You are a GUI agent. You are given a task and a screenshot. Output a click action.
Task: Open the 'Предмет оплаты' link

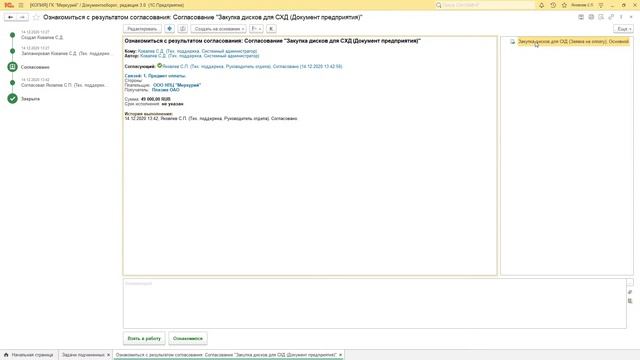[164, 76]
